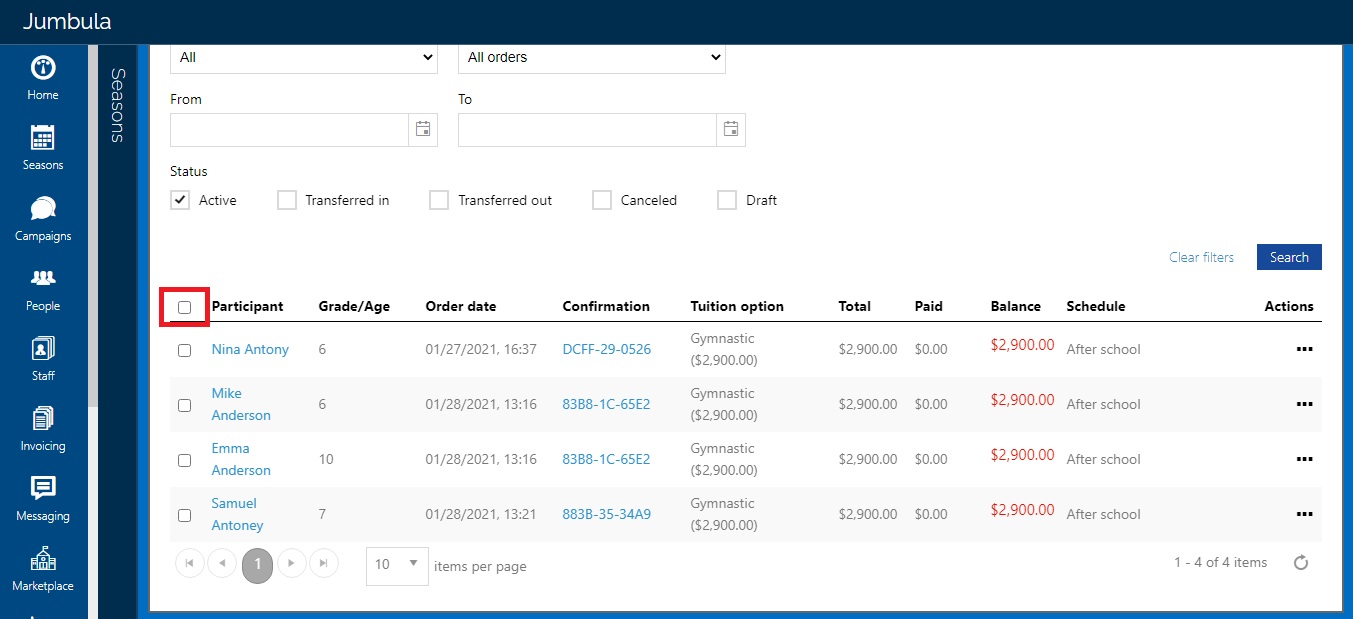Image resolution: width=1353 pixels, height=619 pixels.
Task: Open Mike Anderson participant link
Action: [x=241, y=404]
